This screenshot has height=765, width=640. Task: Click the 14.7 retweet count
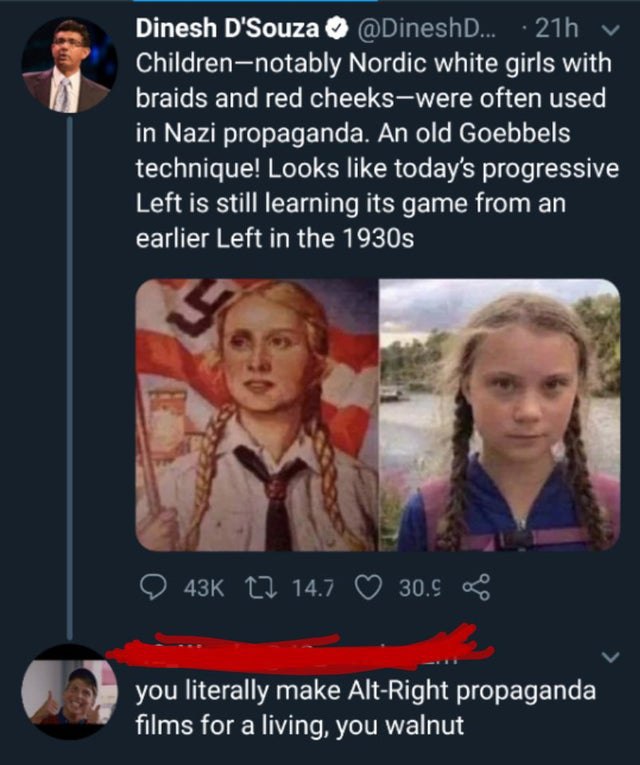313,588
